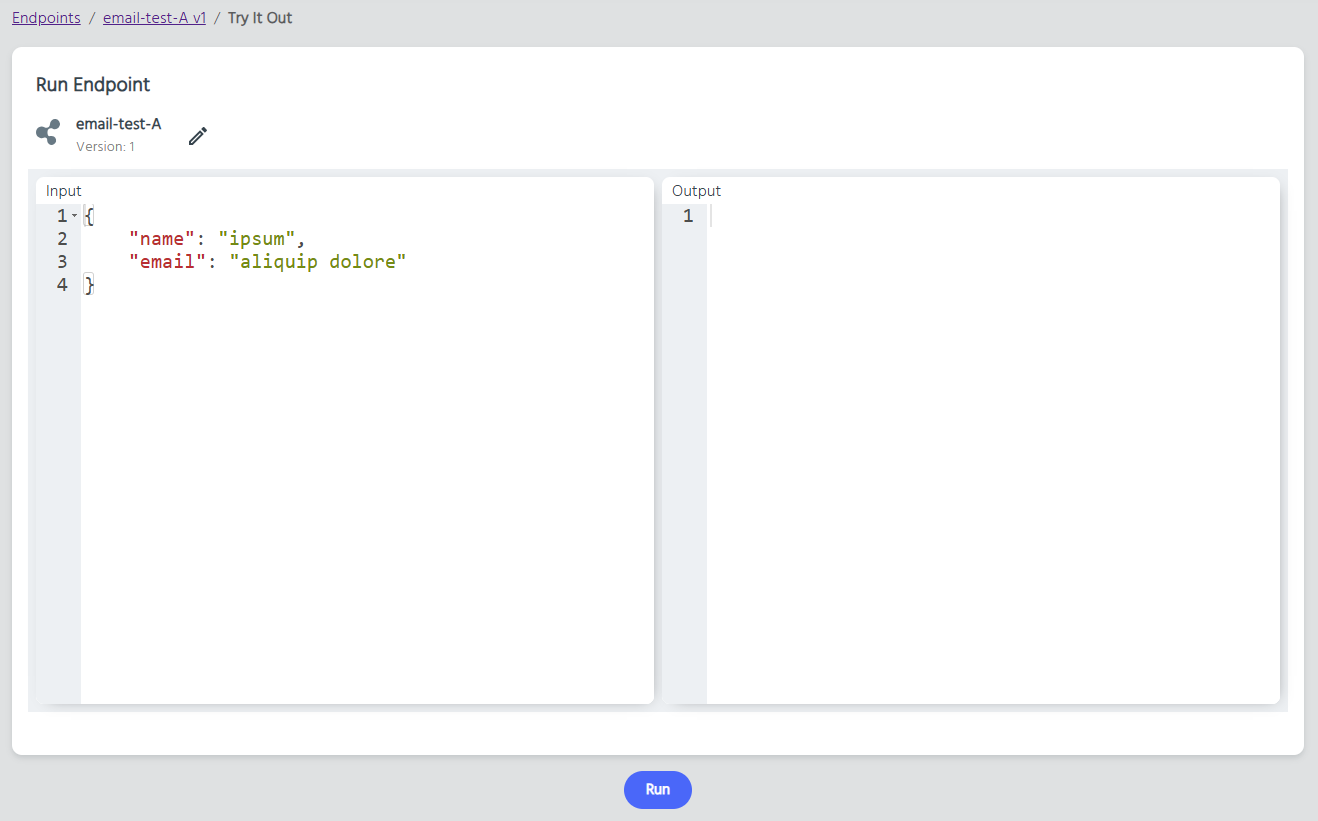Screen dimensions: 1318x821
Task: Click the Version: 1 label
Action: [x=105, y=147]
